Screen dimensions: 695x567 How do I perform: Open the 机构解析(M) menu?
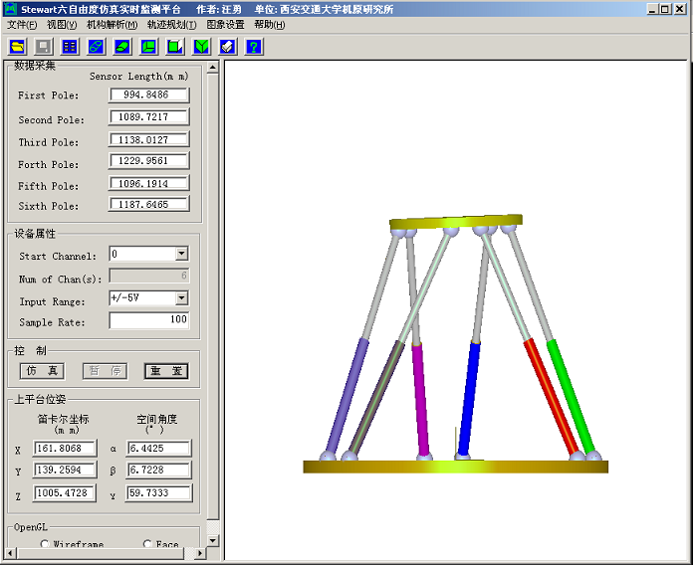[112, 24]
